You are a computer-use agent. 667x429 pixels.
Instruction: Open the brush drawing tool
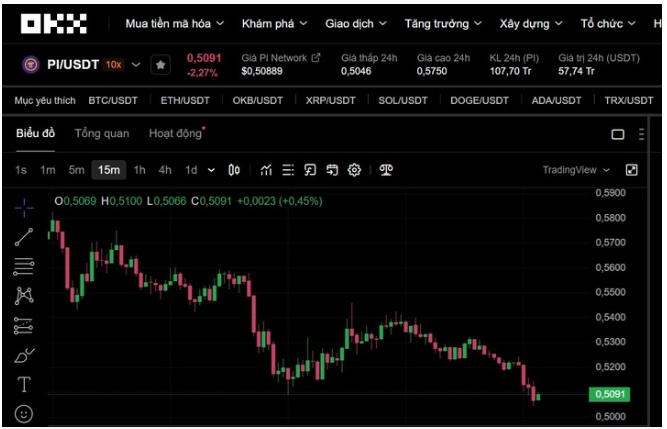24,355
